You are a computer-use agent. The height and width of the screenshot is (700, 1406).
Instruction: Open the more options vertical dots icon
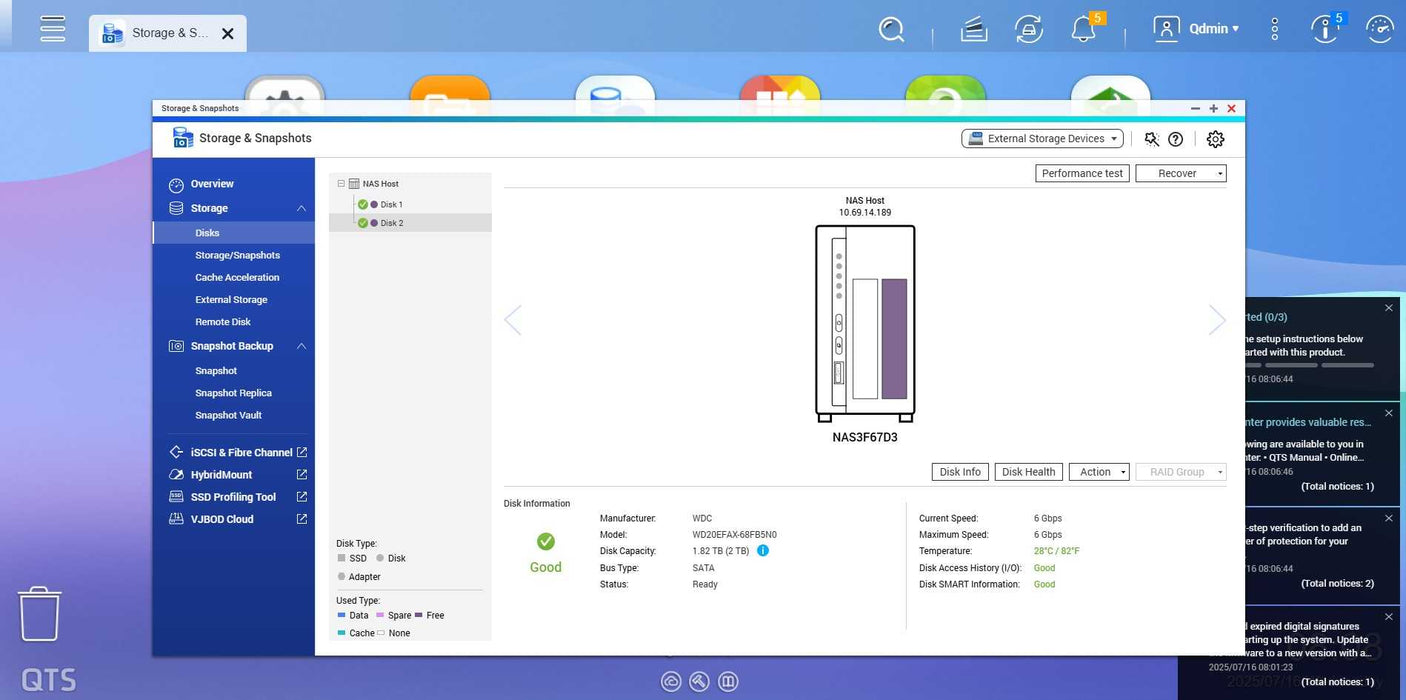pyautogui.click(x=1274, y=29)
